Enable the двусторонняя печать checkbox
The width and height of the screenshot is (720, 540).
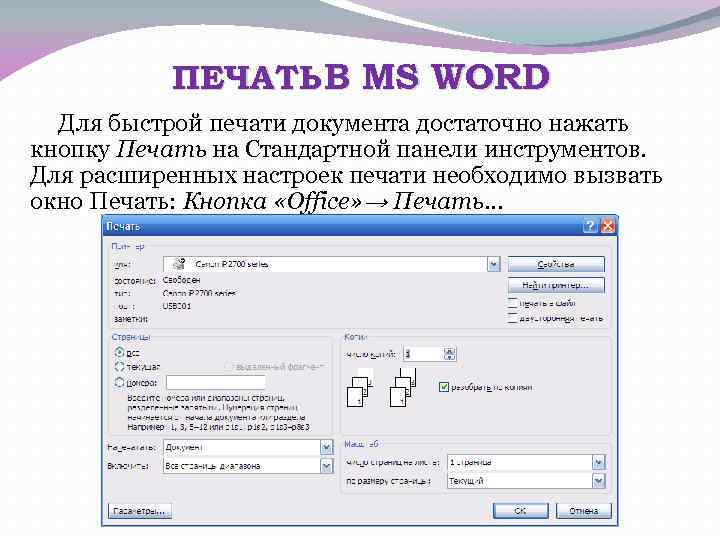click(x=512, y=318)
